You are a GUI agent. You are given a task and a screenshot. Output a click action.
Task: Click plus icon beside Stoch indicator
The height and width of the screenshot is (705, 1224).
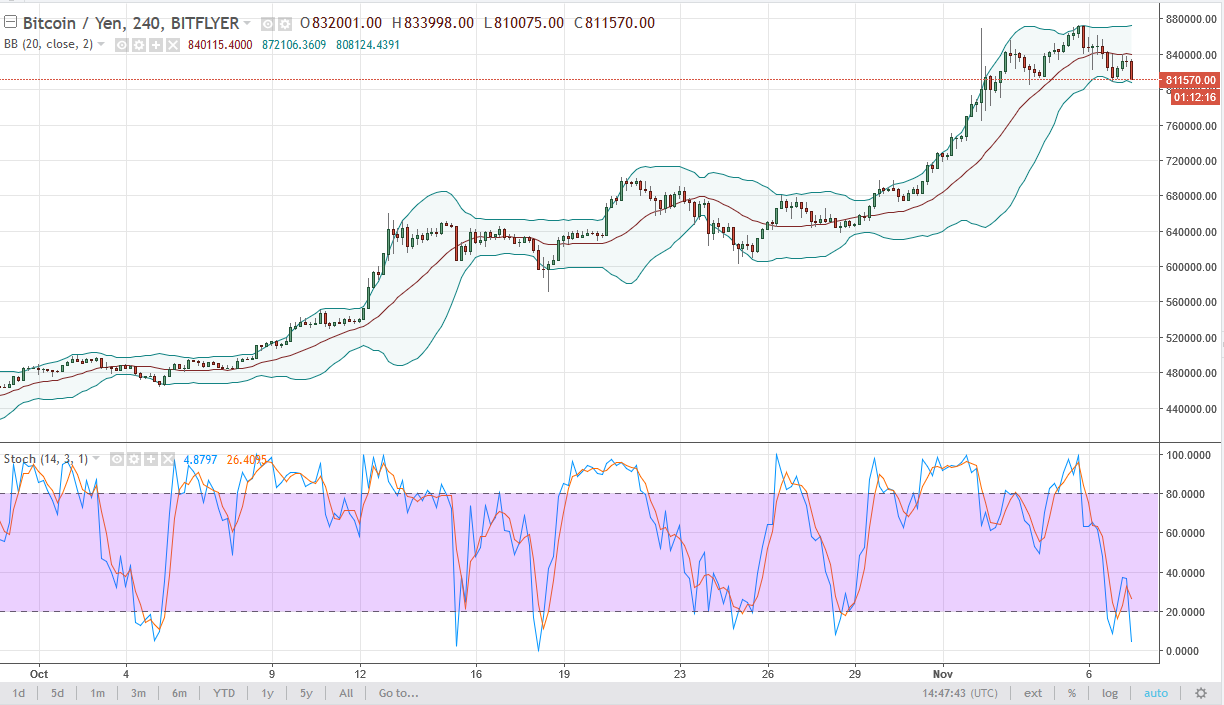click(x=150, y=460)
